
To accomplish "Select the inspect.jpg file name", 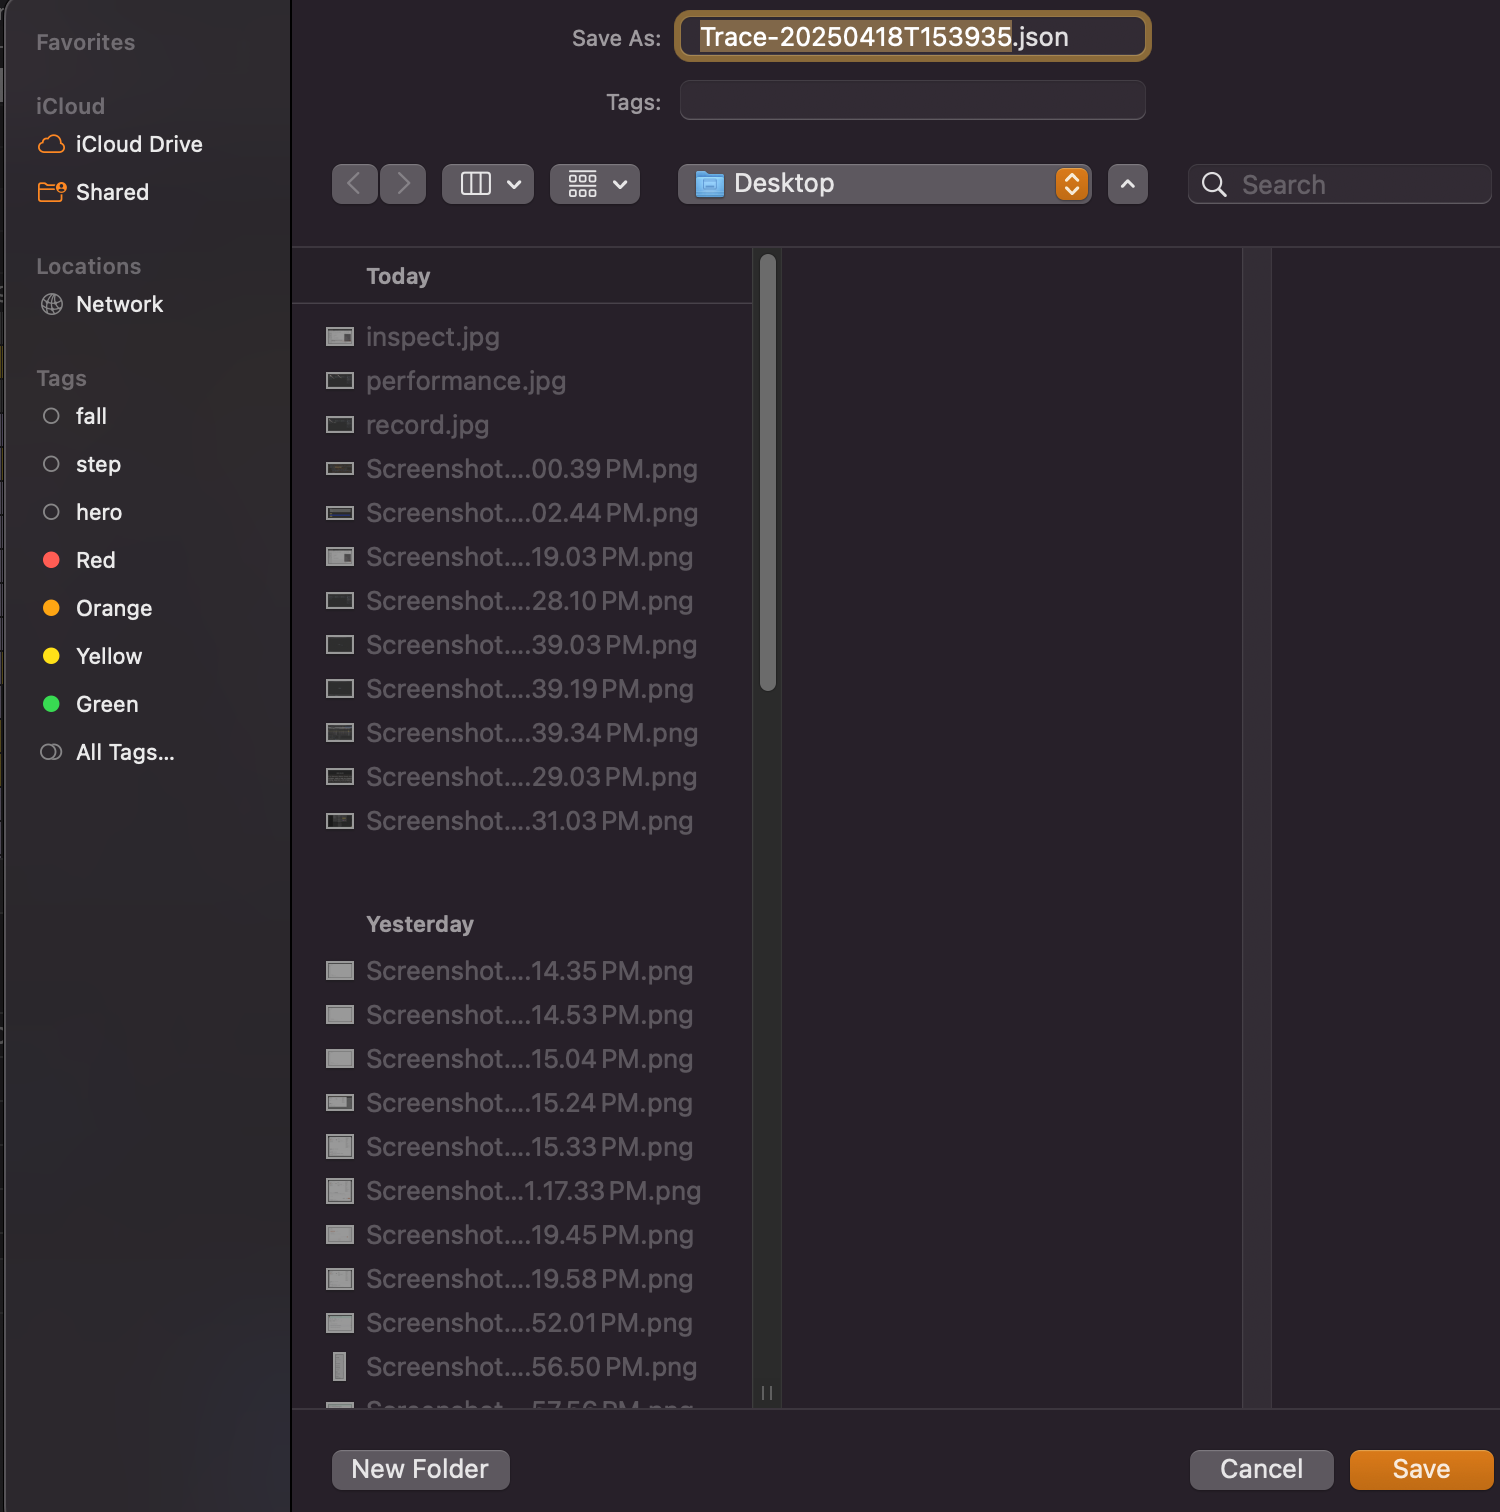I will 433,337.
